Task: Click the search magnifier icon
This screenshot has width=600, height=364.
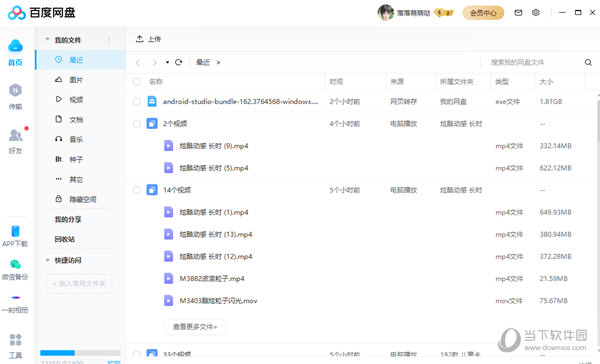Action: 588,62
